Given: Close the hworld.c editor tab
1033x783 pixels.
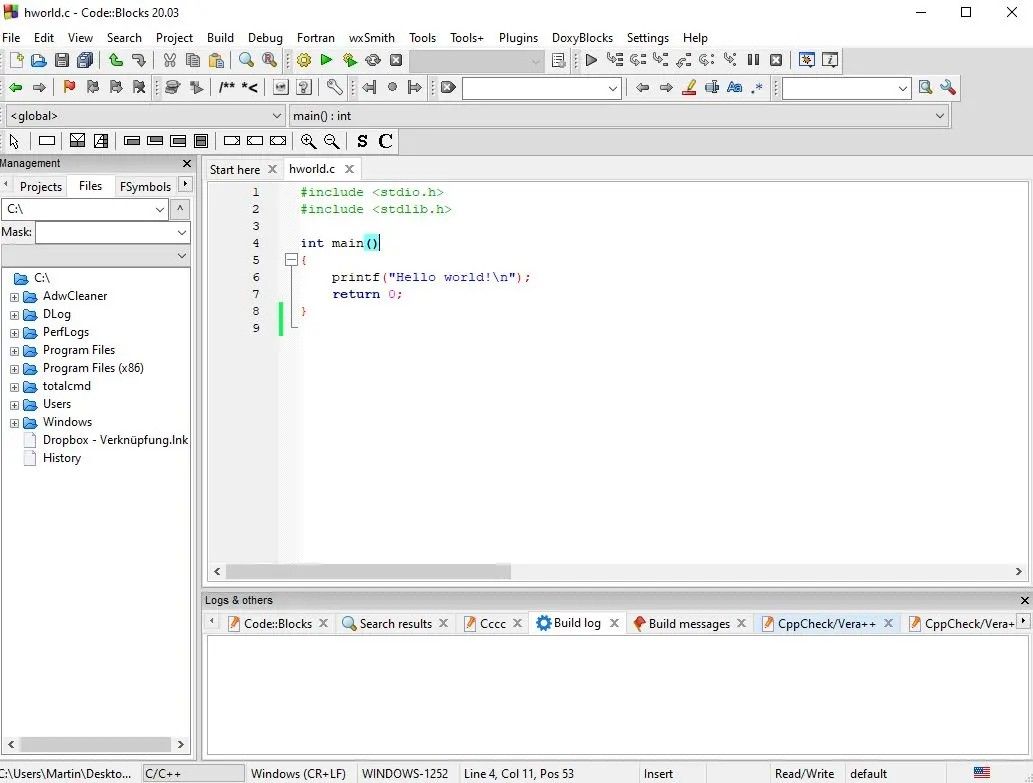Looking at the screenshot, I should point(349,170).
